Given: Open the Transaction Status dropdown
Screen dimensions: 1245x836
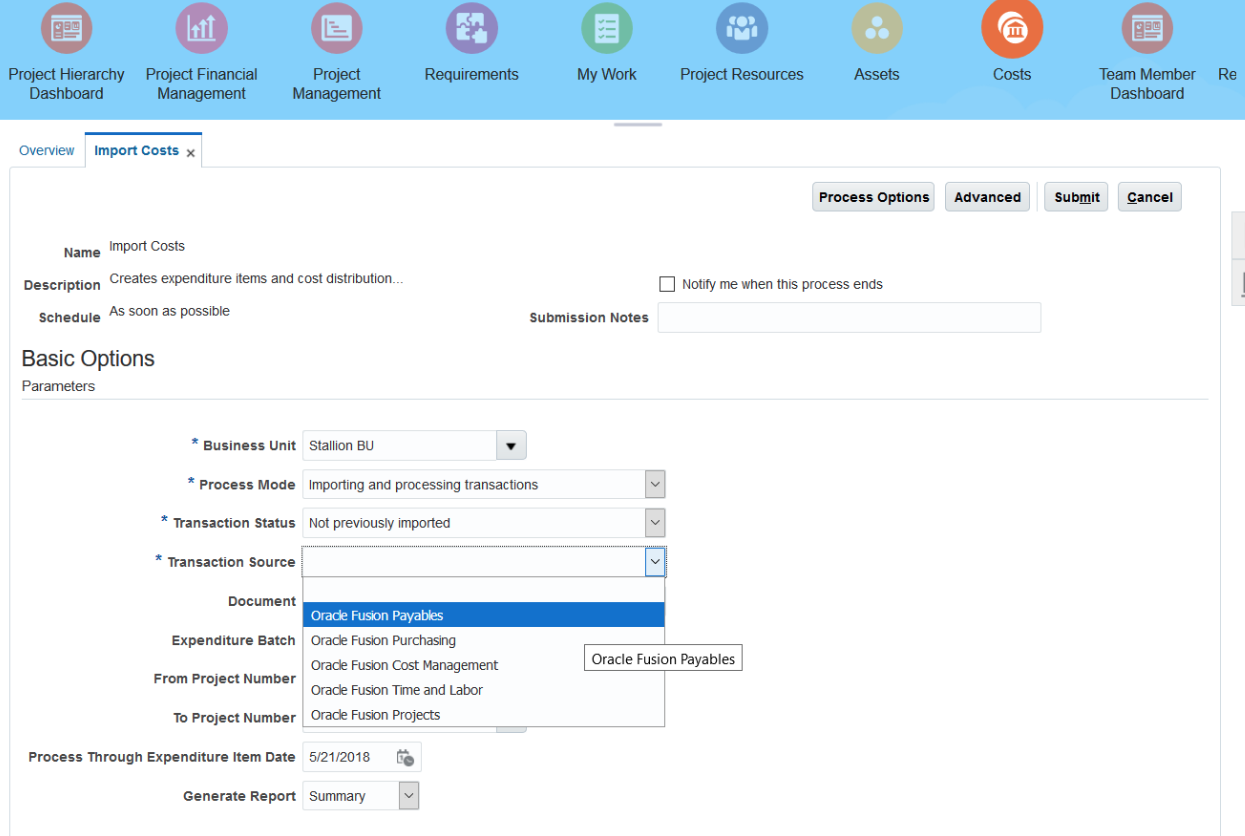Looking at the screenshot, I should click(x=654, y=523).
